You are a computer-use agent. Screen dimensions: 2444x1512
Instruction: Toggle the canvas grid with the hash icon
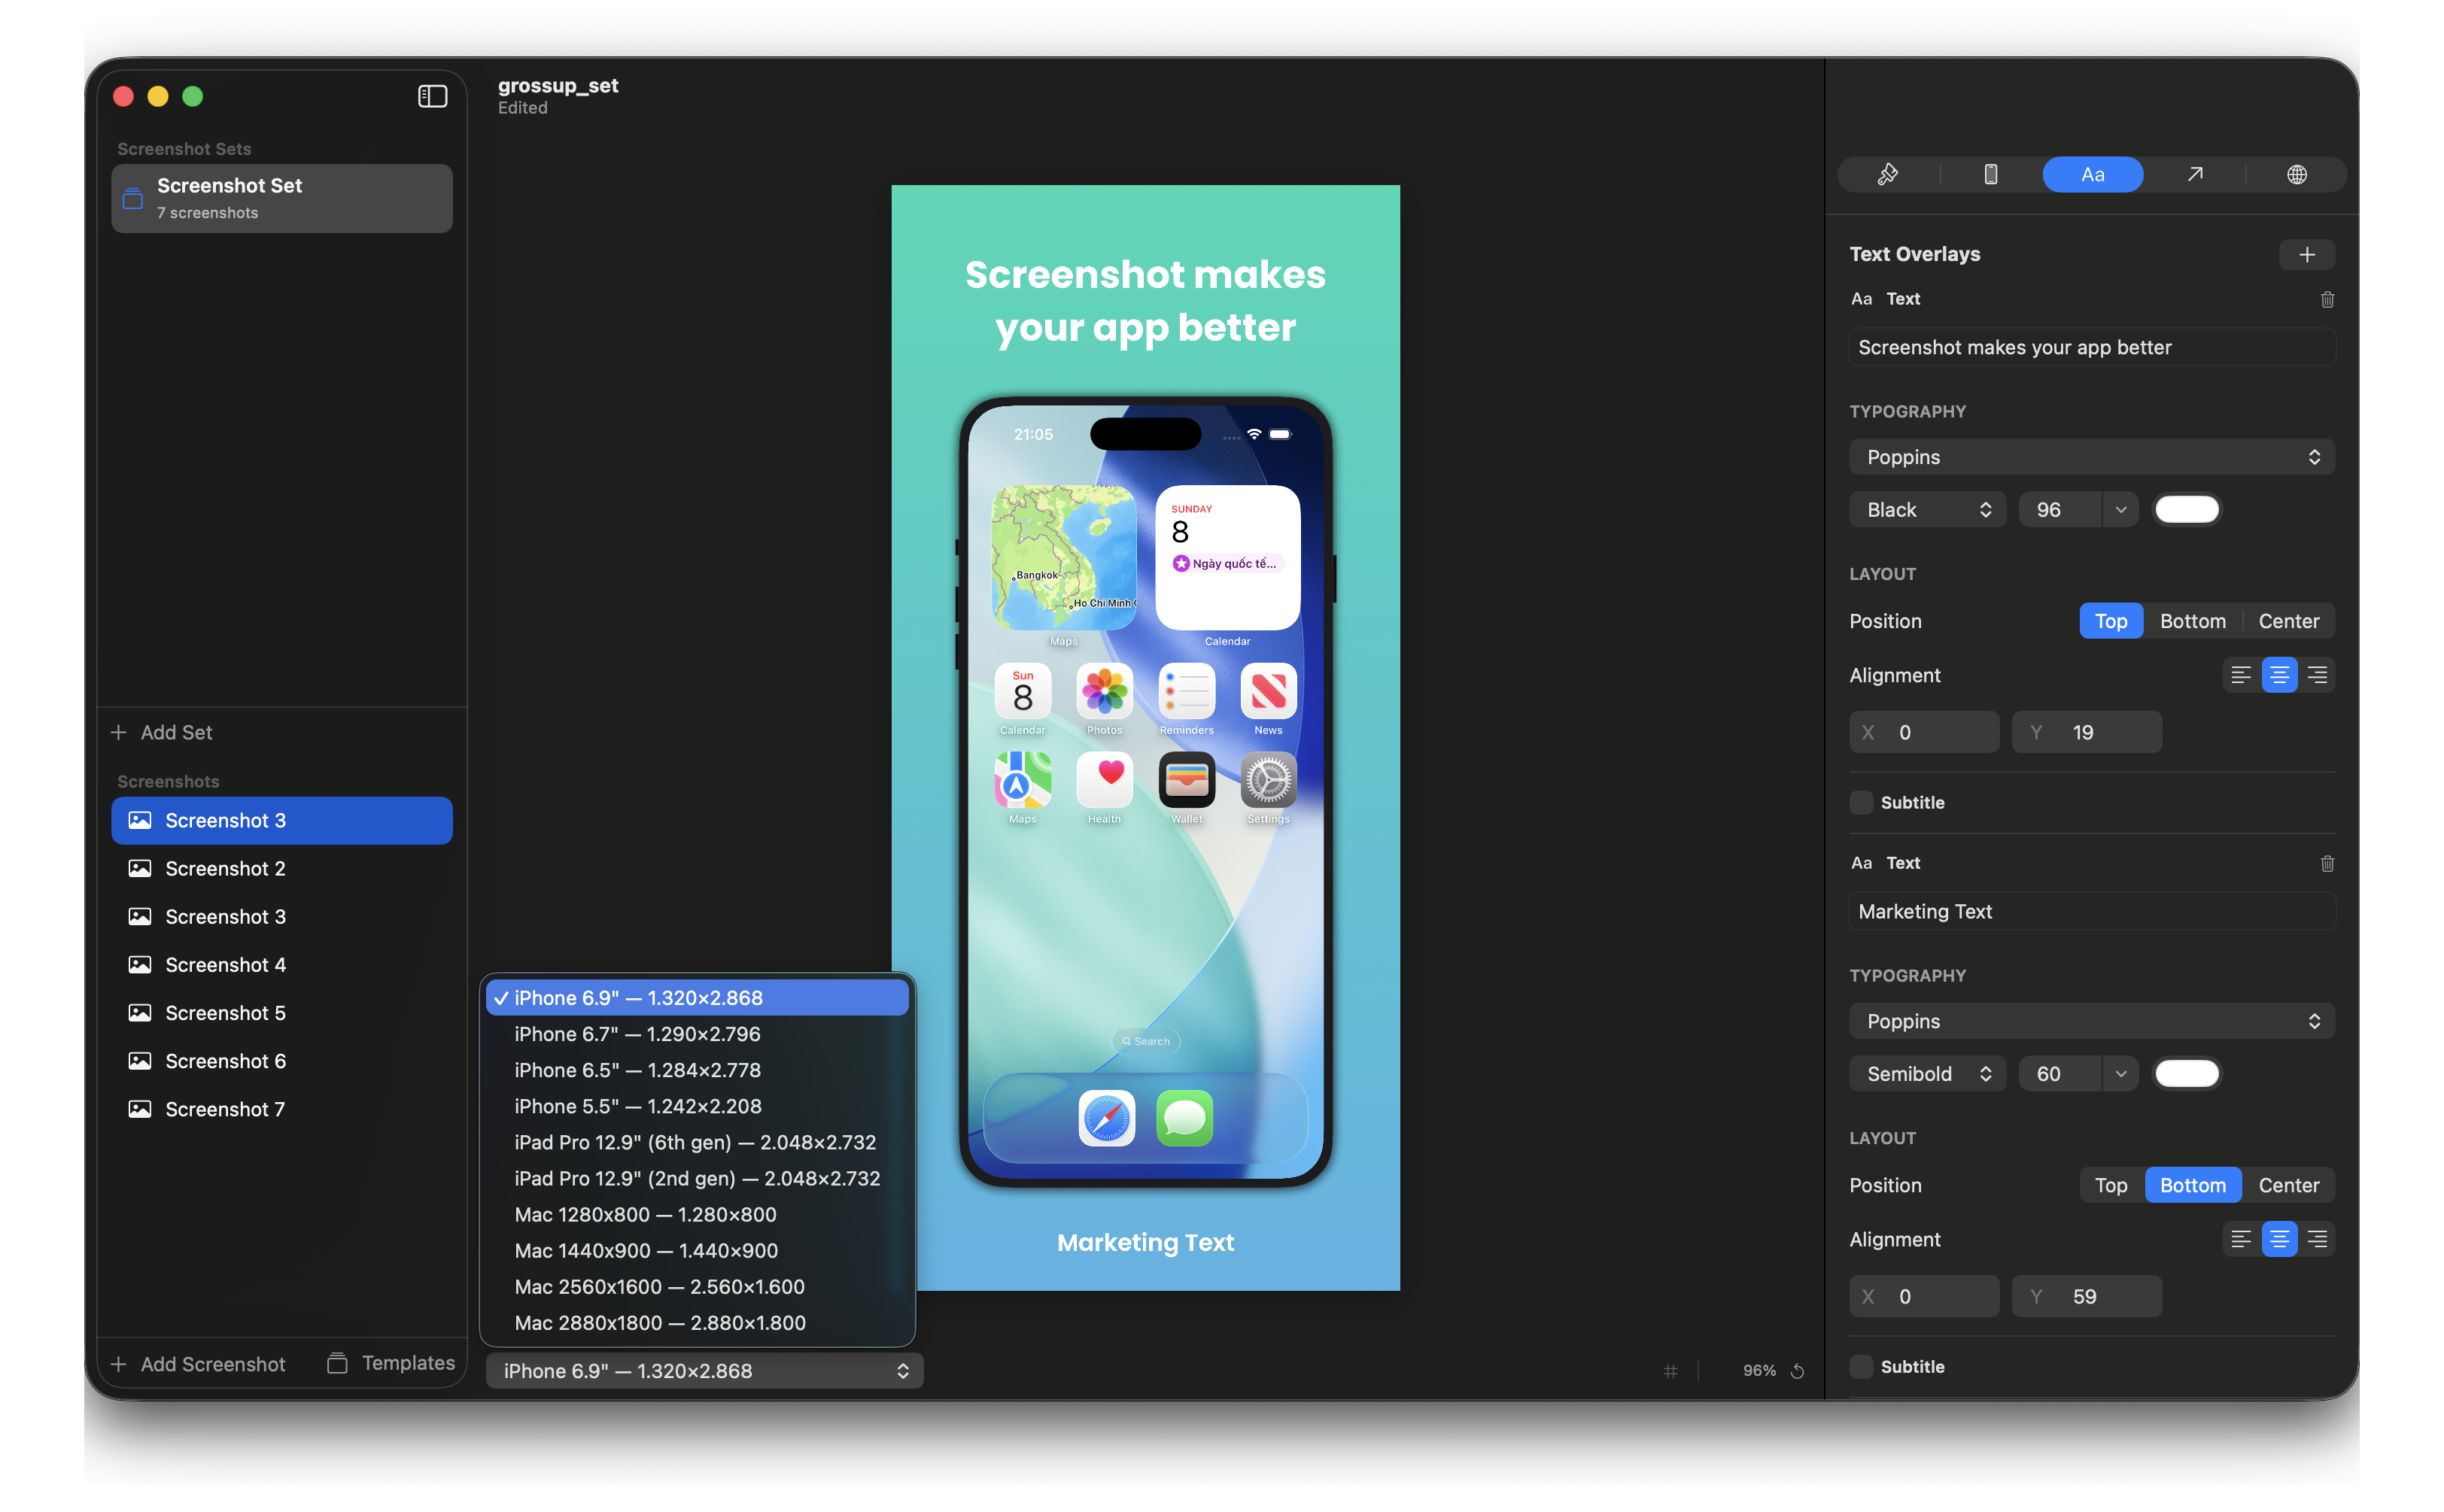[1670, 1371]
